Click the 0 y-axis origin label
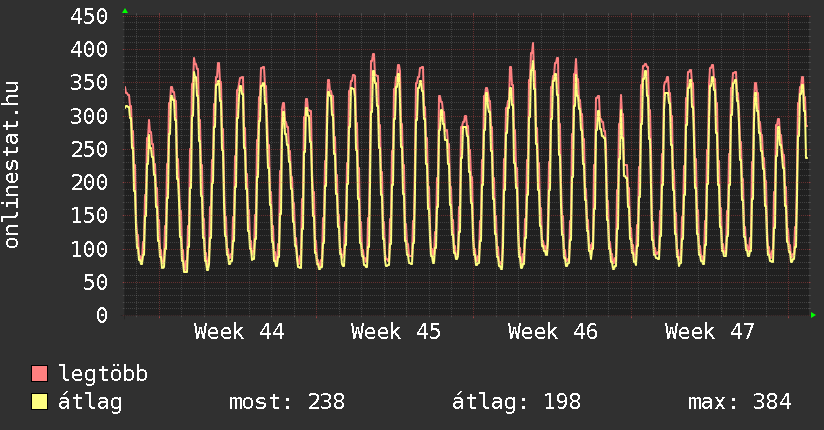This screenshot has height=430, width=824. [x=102, y=315]
